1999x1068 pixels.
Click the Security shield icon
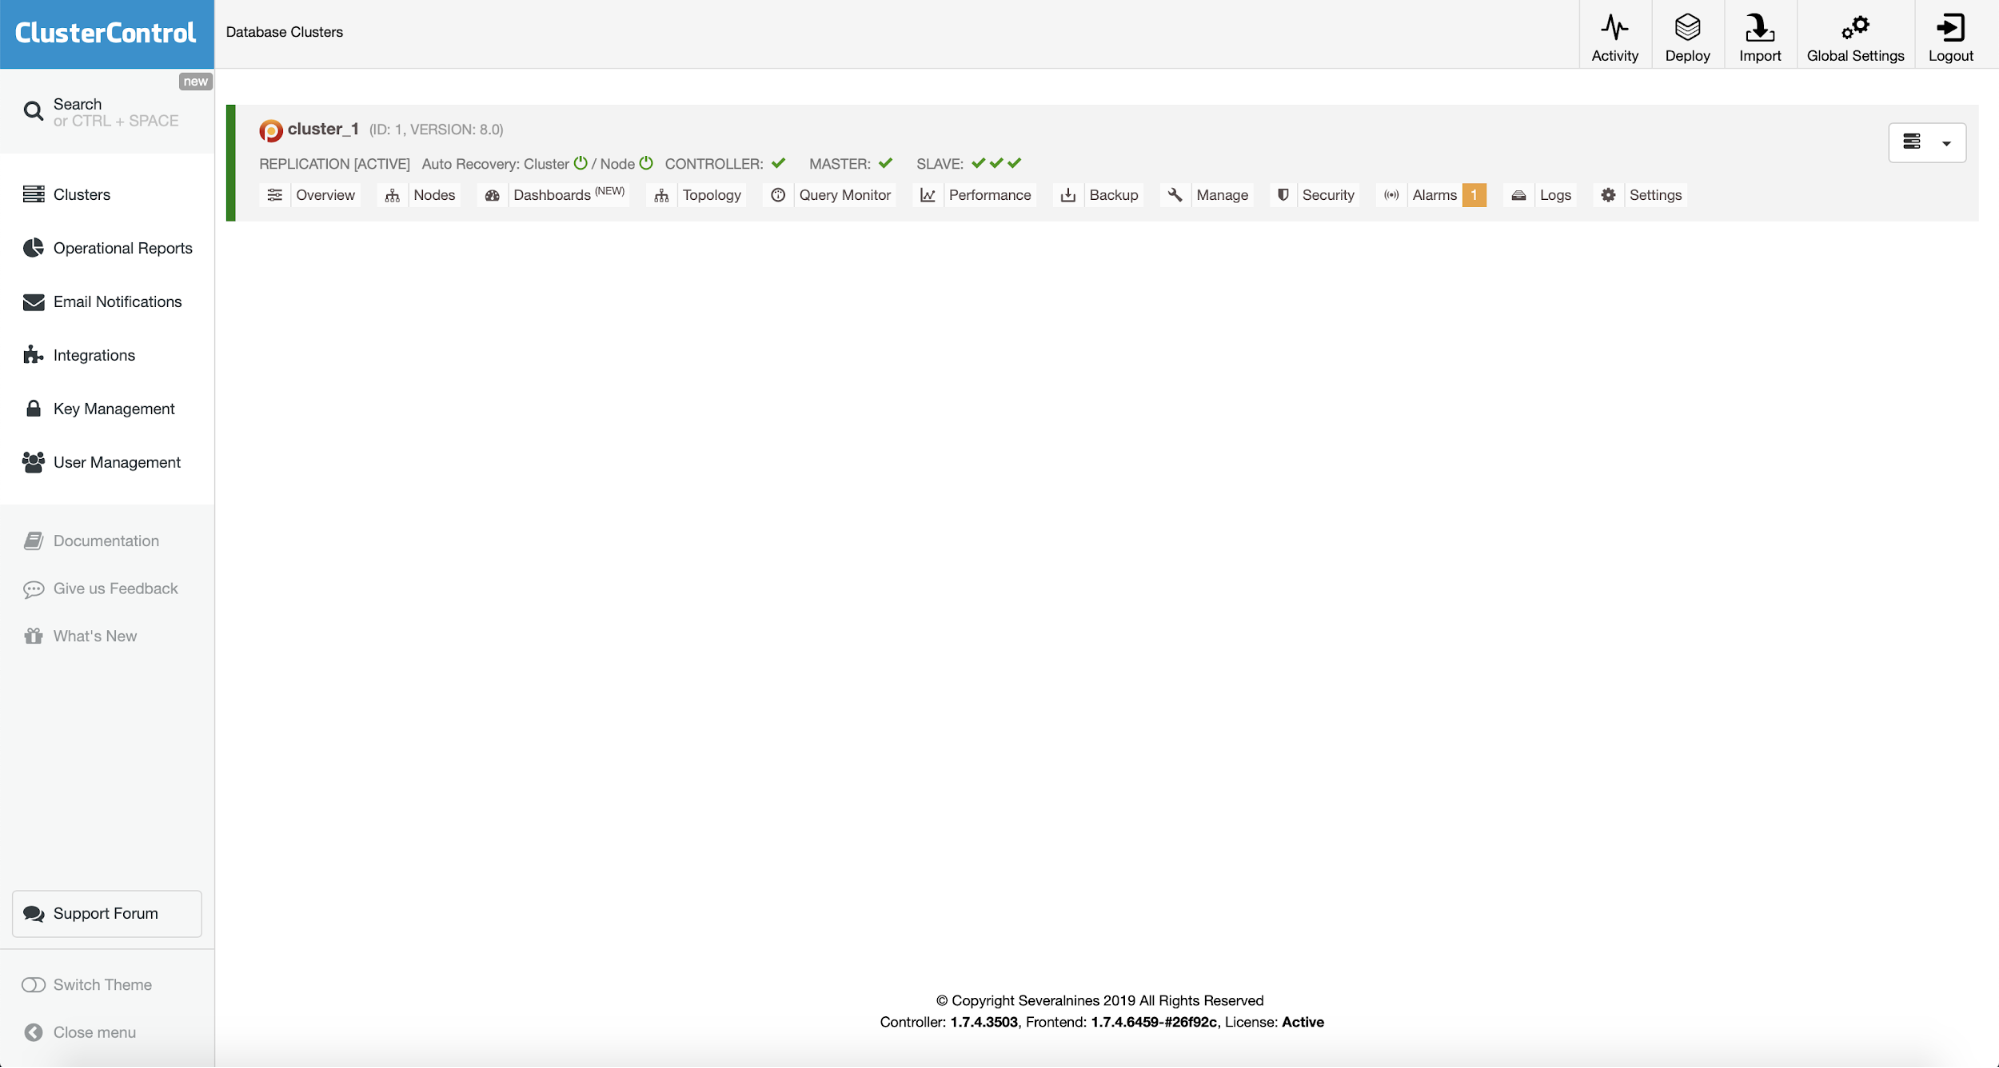coord(1282,195)
